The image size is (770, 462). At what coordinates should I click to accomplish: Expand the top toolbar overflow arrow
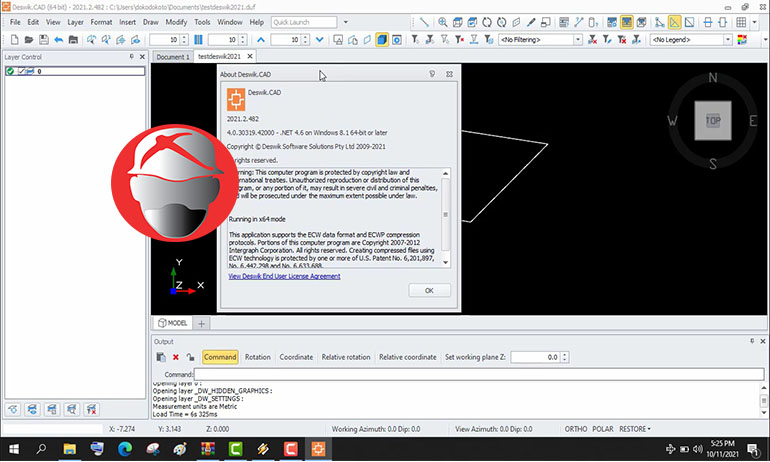pos(755,22)
